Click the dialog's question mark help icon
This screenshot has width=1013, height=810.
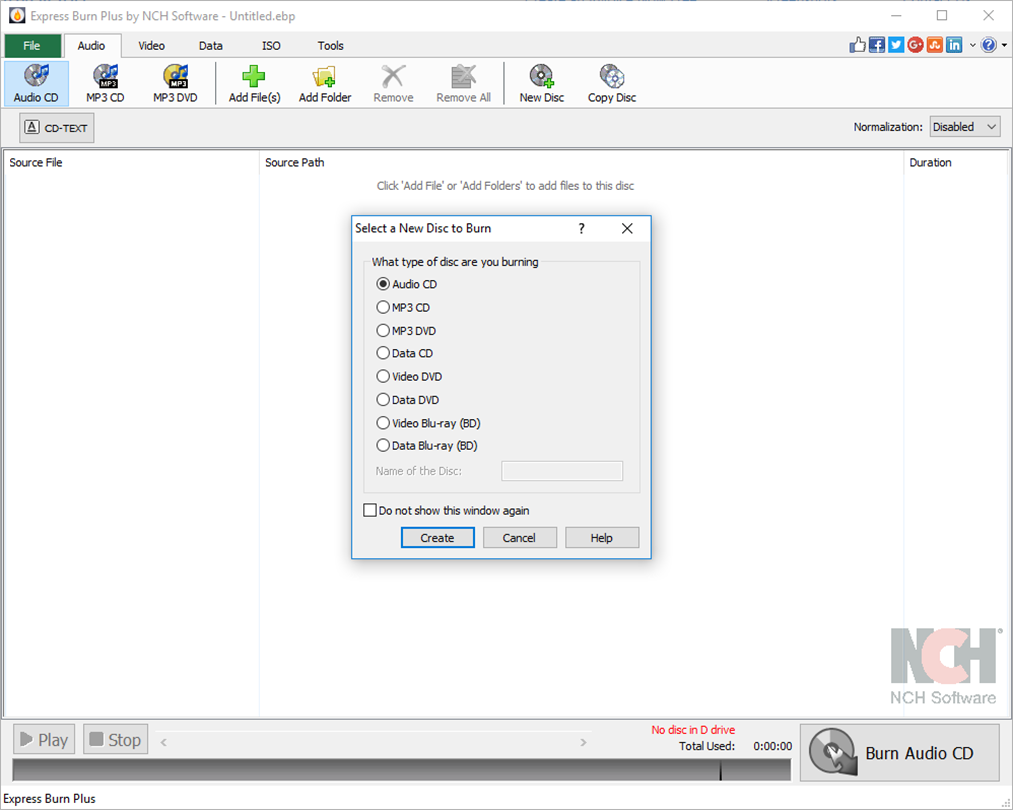tap(581, 228)
